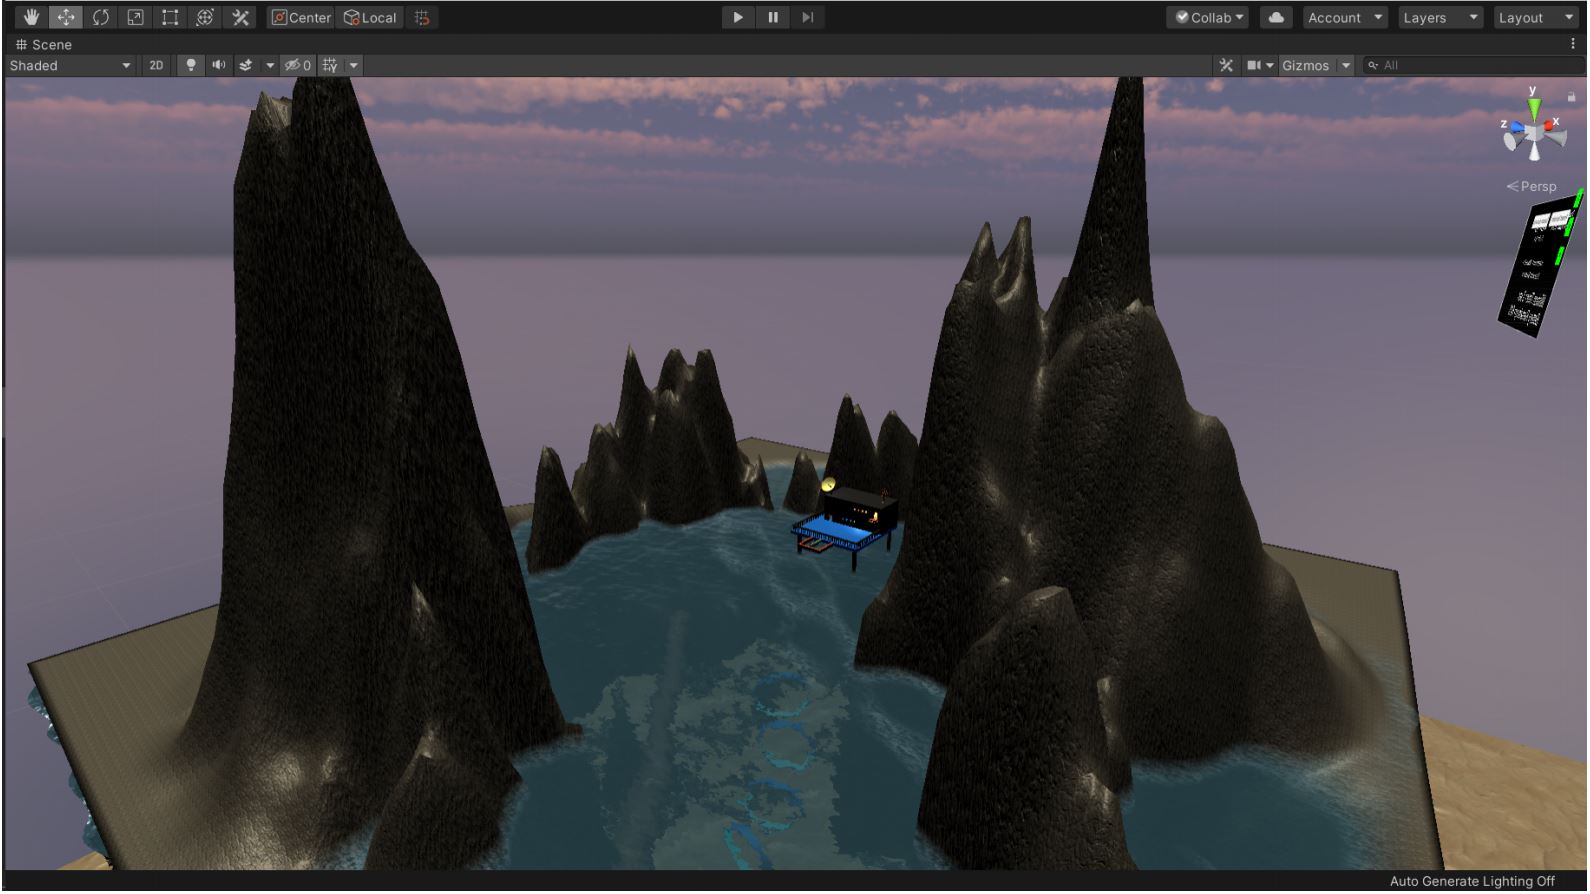Switch to the Scene tab
The width and height of the screenshot is (1590, 894).
[x=44, y=44]
